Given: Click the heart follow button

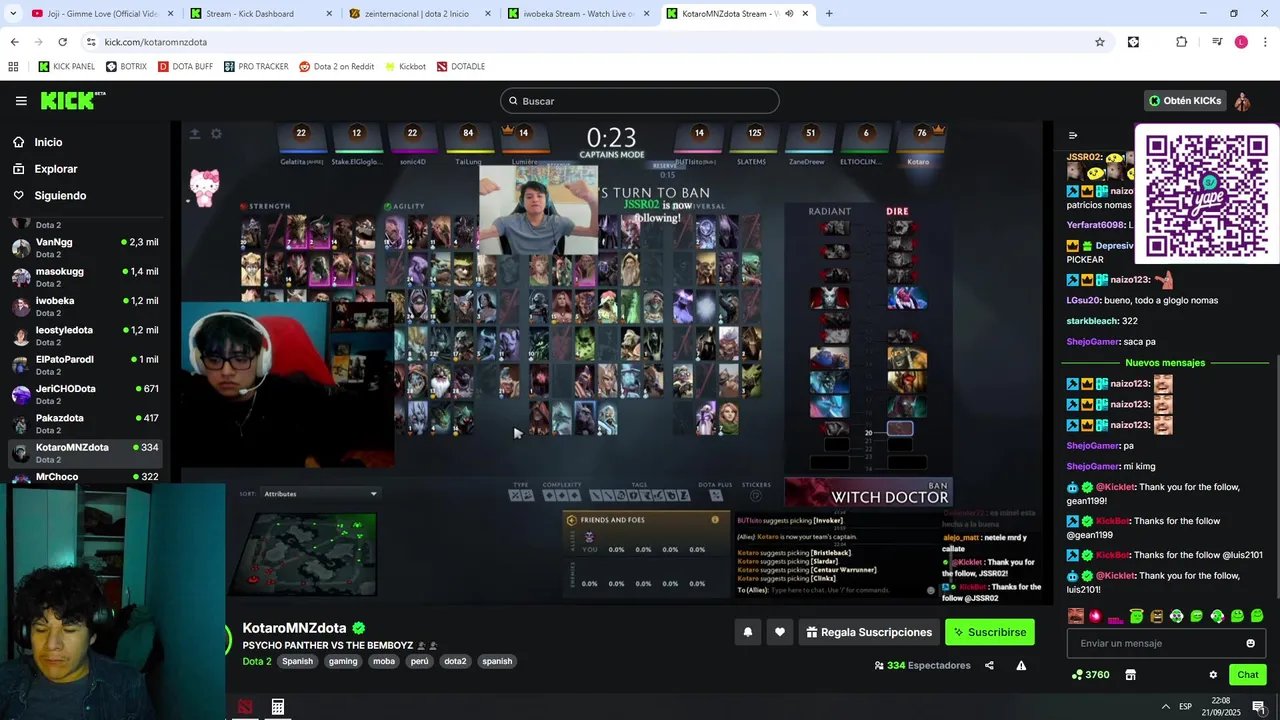Looking at the screenshot, I should [780, 632].
